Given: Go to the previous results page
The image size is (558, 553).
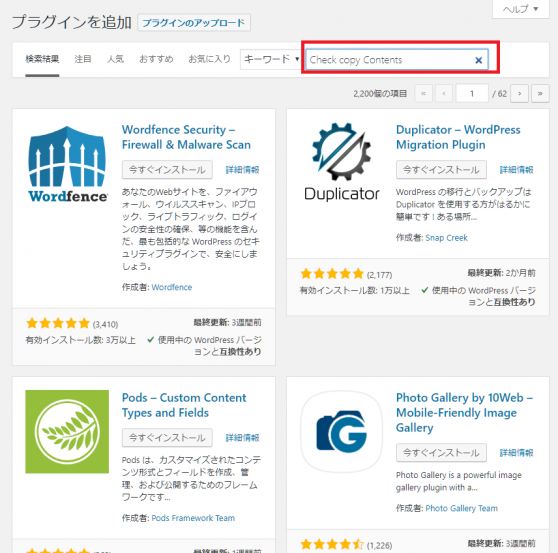Looking at the screenshot, I should [444, 94].
